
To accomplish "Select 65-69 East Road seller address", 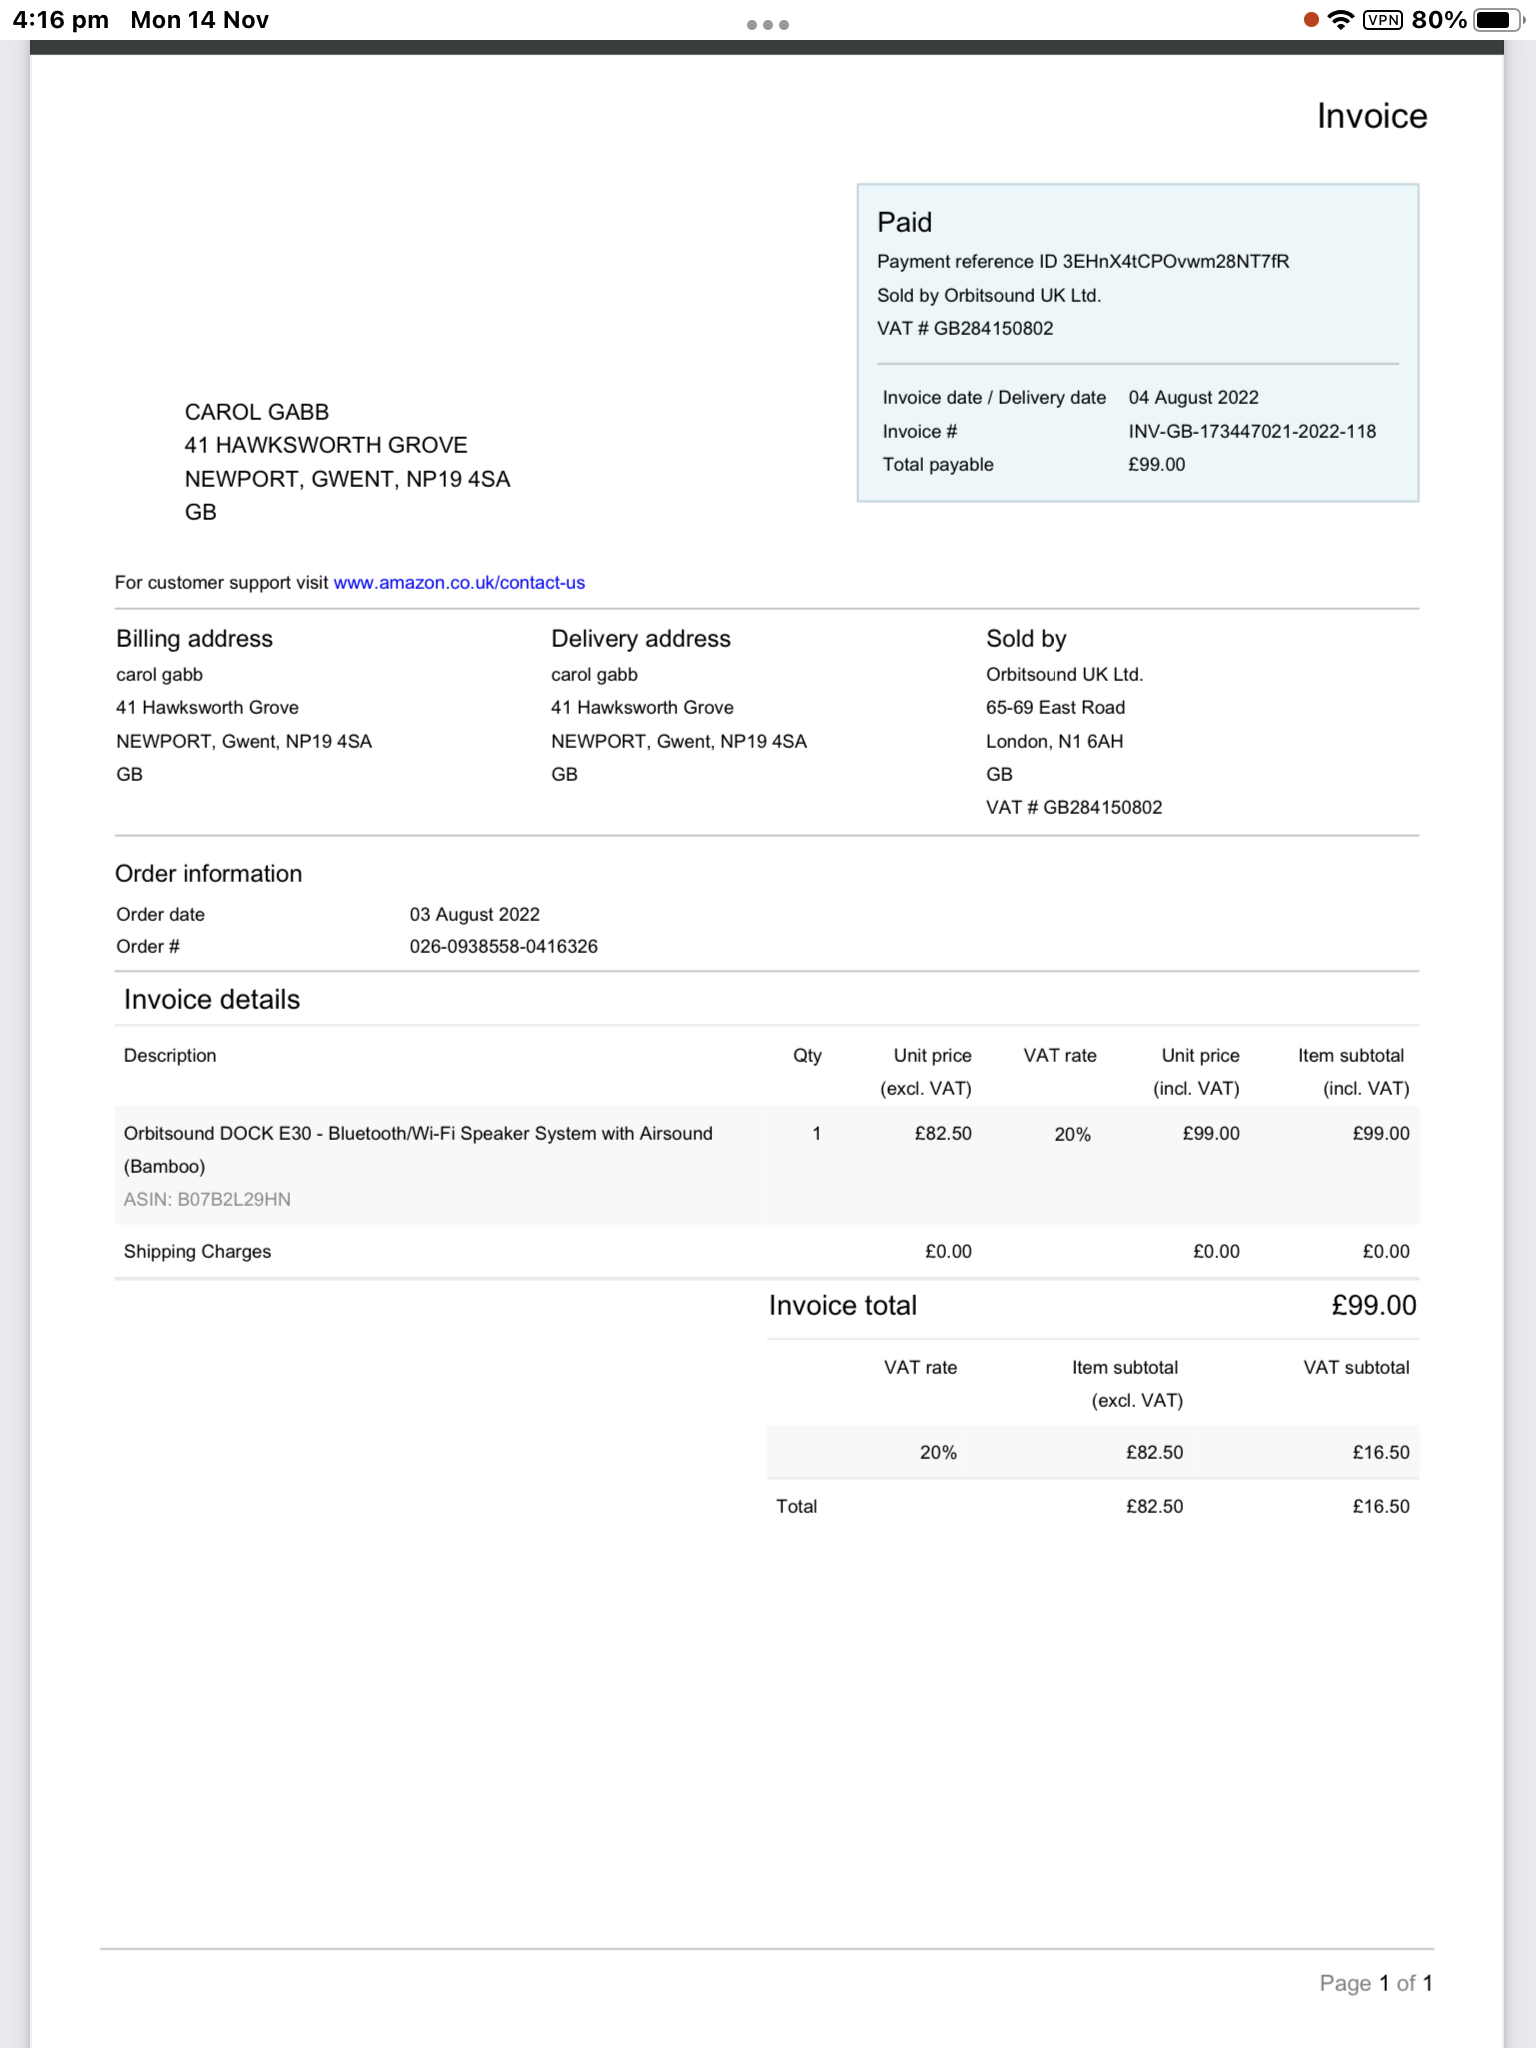I will click(1055, 707).
